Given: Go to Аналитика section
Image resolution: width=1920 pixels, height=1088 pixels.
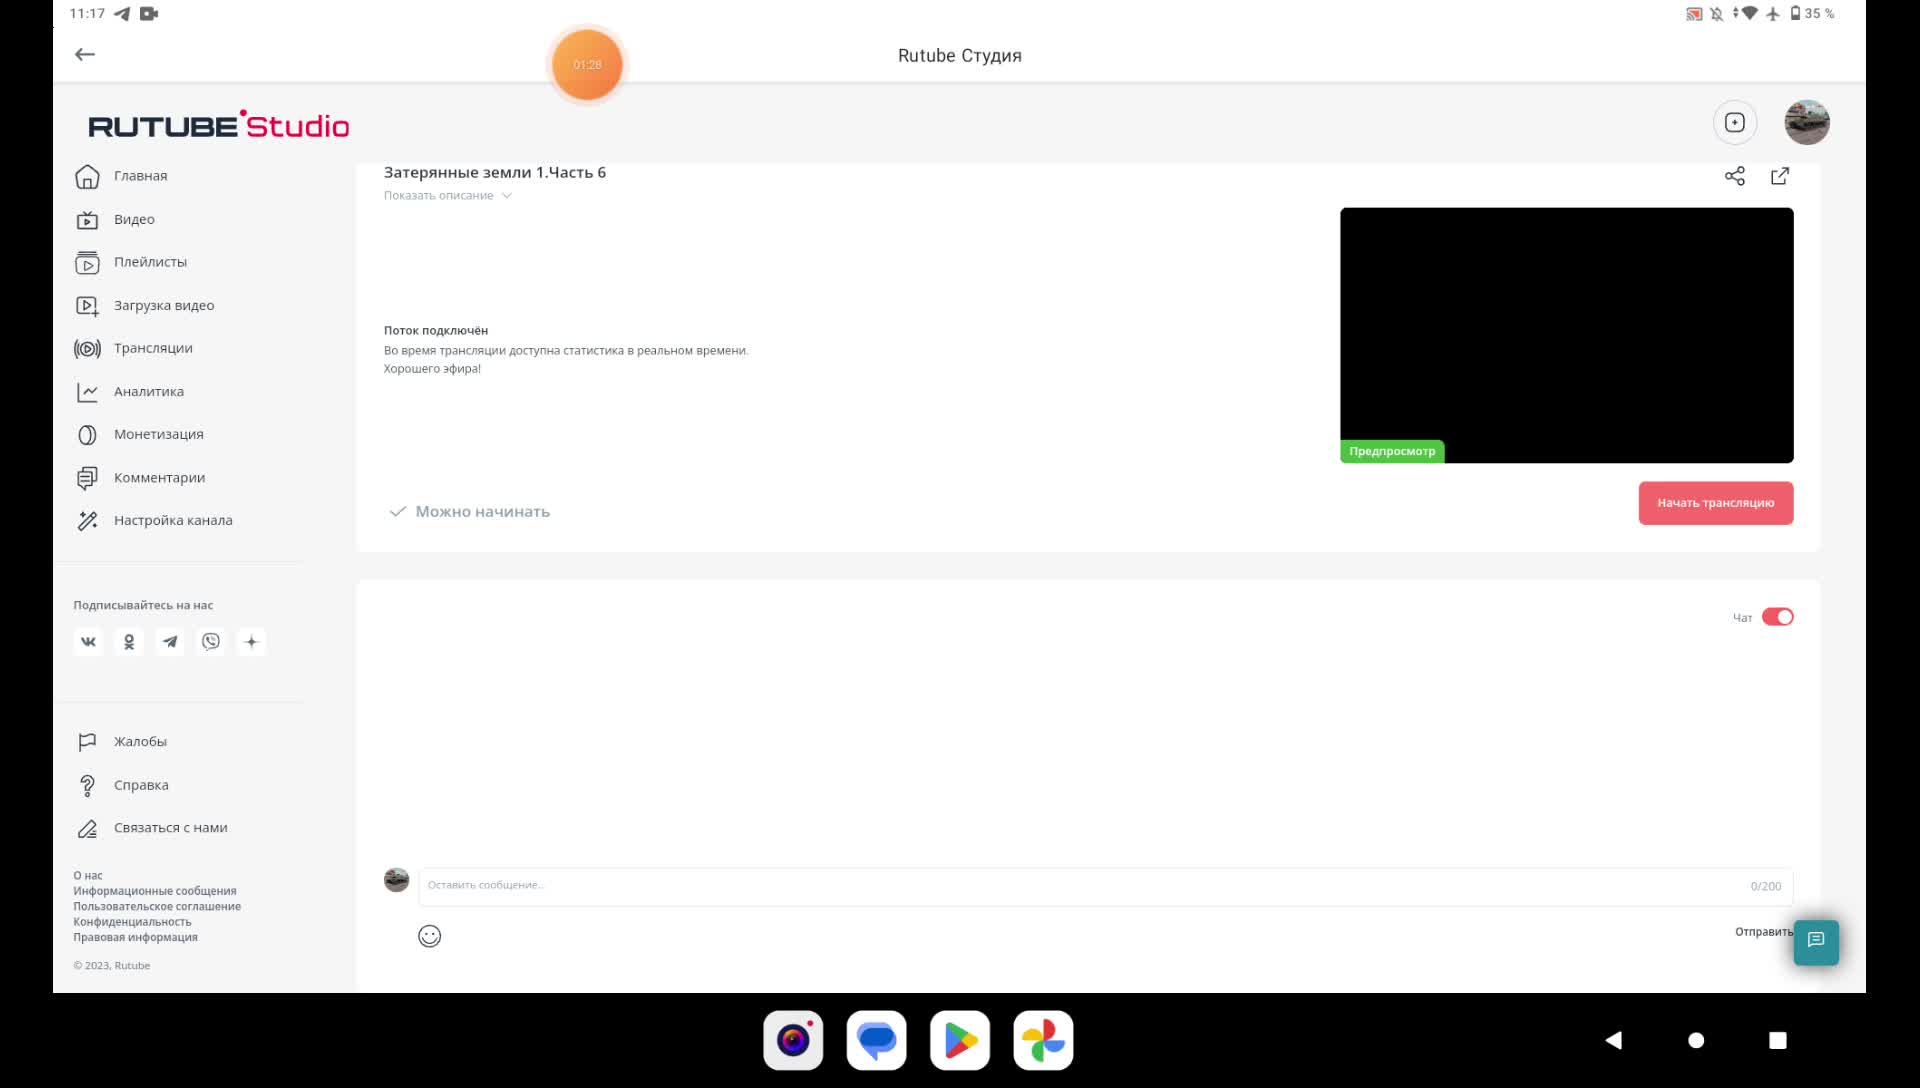Looking at the screenshot, I should click(x=148, y=392).
